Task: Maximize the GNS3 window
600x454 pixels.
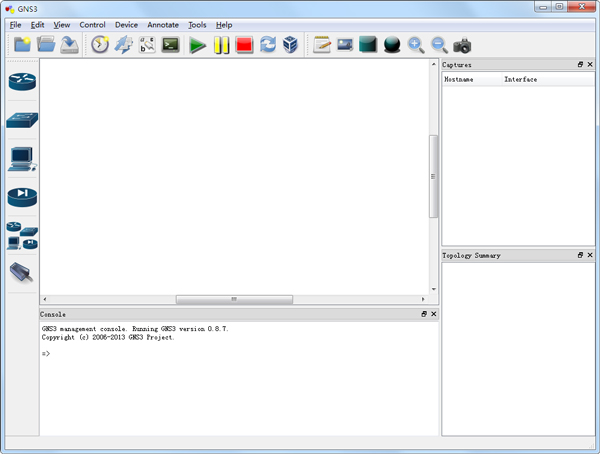Action: (x=559, y=7)
